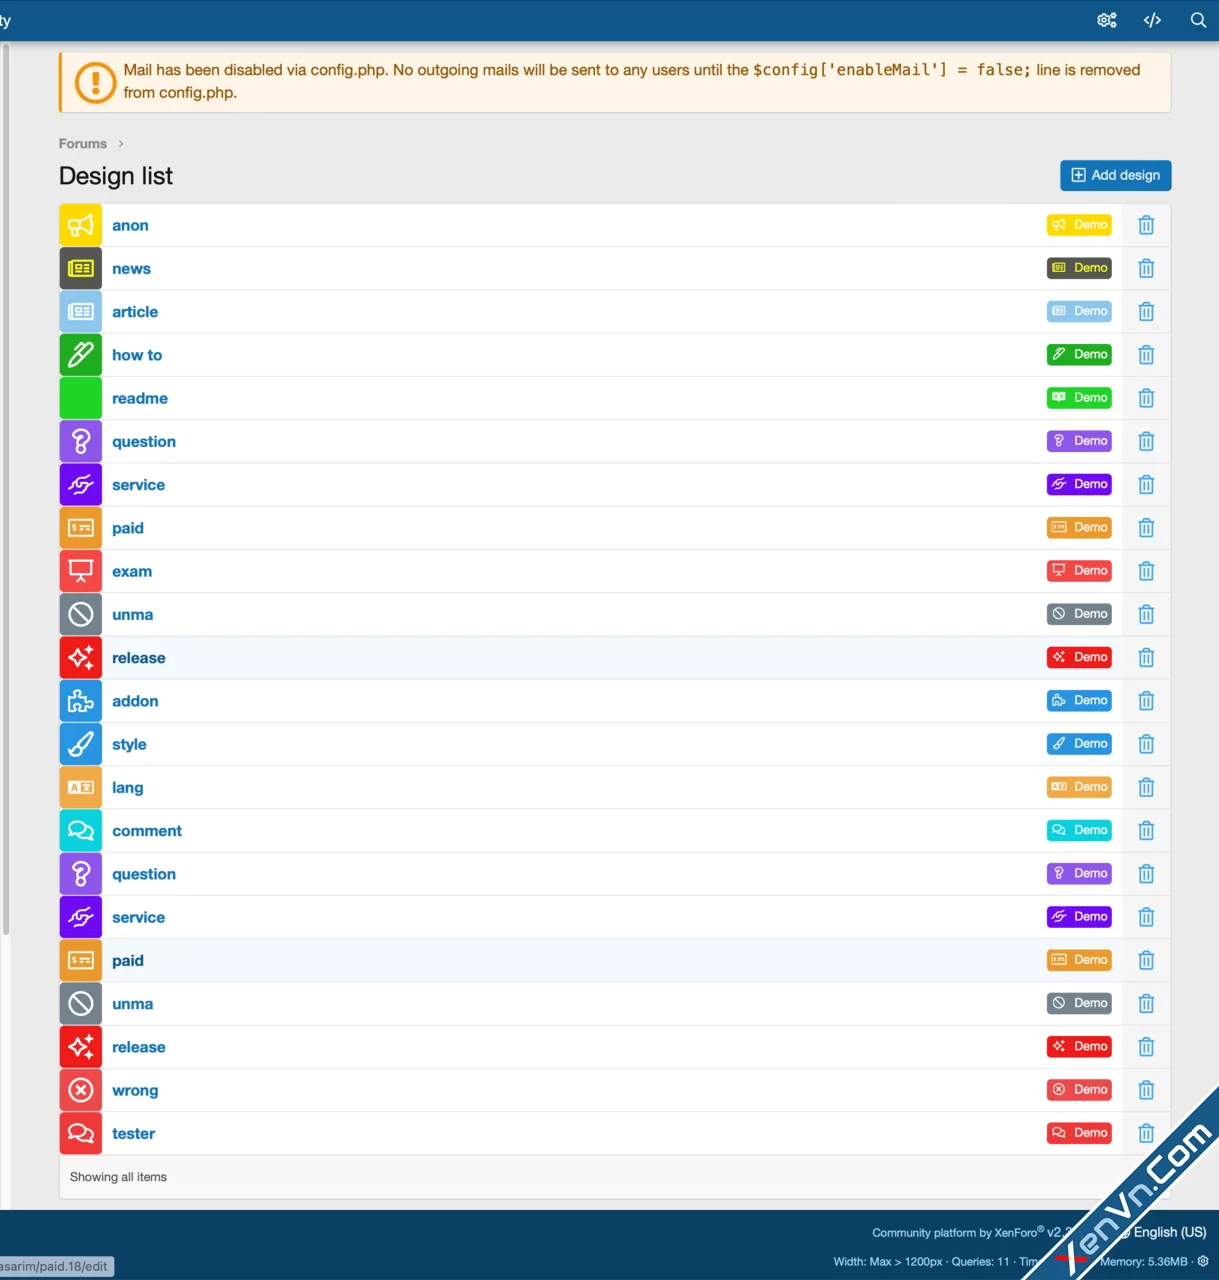Viewport: 1219px width, 1280px height.
Task: Click trash icon for the news design
Action: click(1146, 269)
